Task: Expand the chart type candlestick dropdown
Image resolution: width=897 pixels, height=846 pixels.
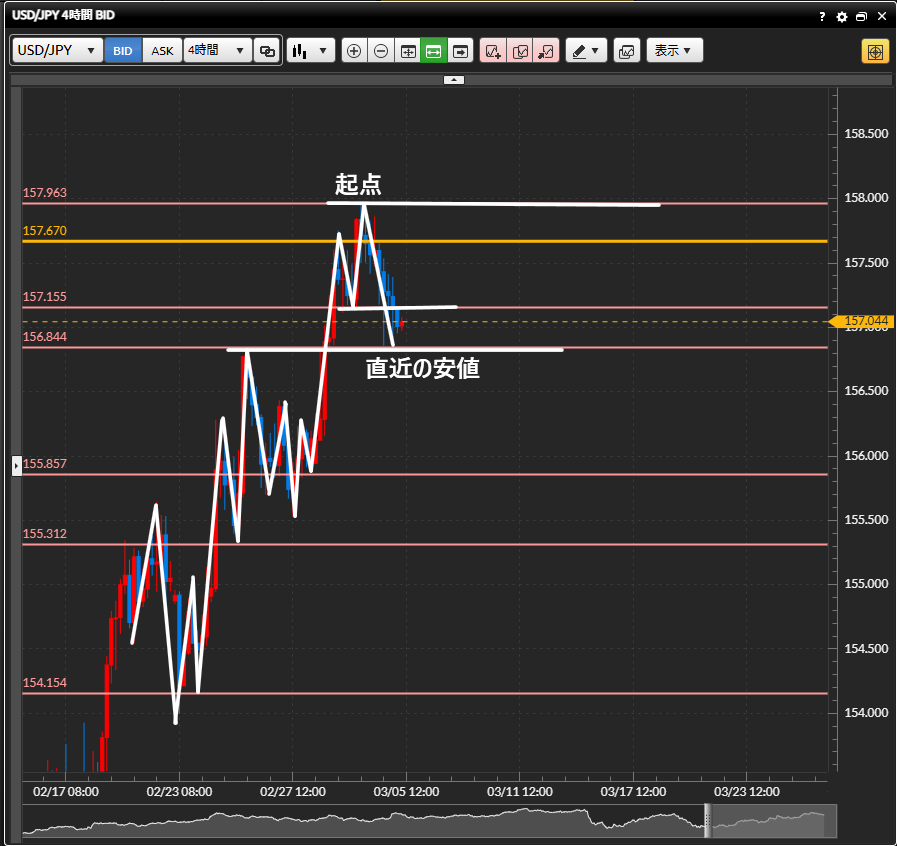Action: [x=310, y=51]
